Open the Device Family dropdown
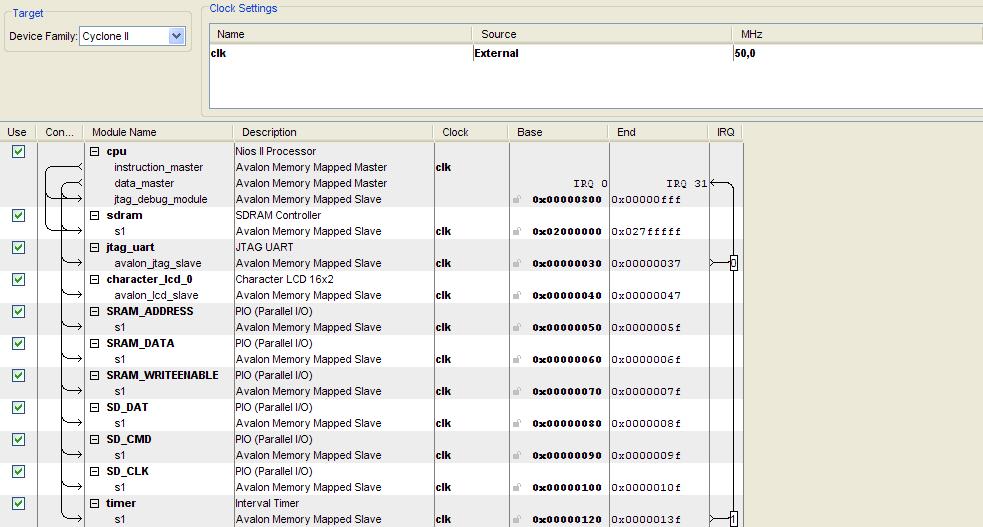Screen dimensions: 983x527 coord(177,36)
